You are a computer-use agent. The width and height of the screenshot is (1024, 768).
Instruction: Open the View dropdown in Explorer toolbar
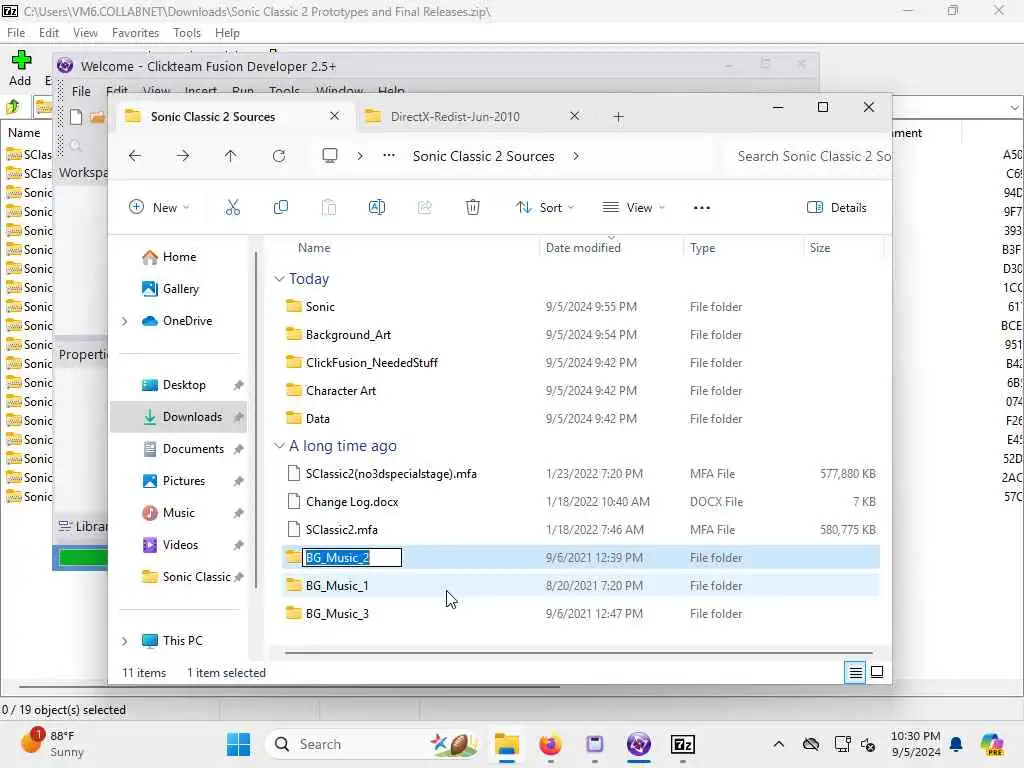(633, 208)
